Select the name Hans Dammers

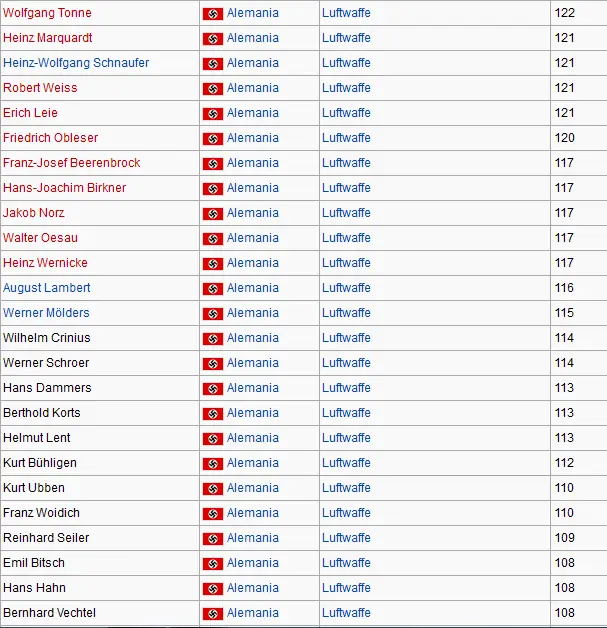point(47,388)
